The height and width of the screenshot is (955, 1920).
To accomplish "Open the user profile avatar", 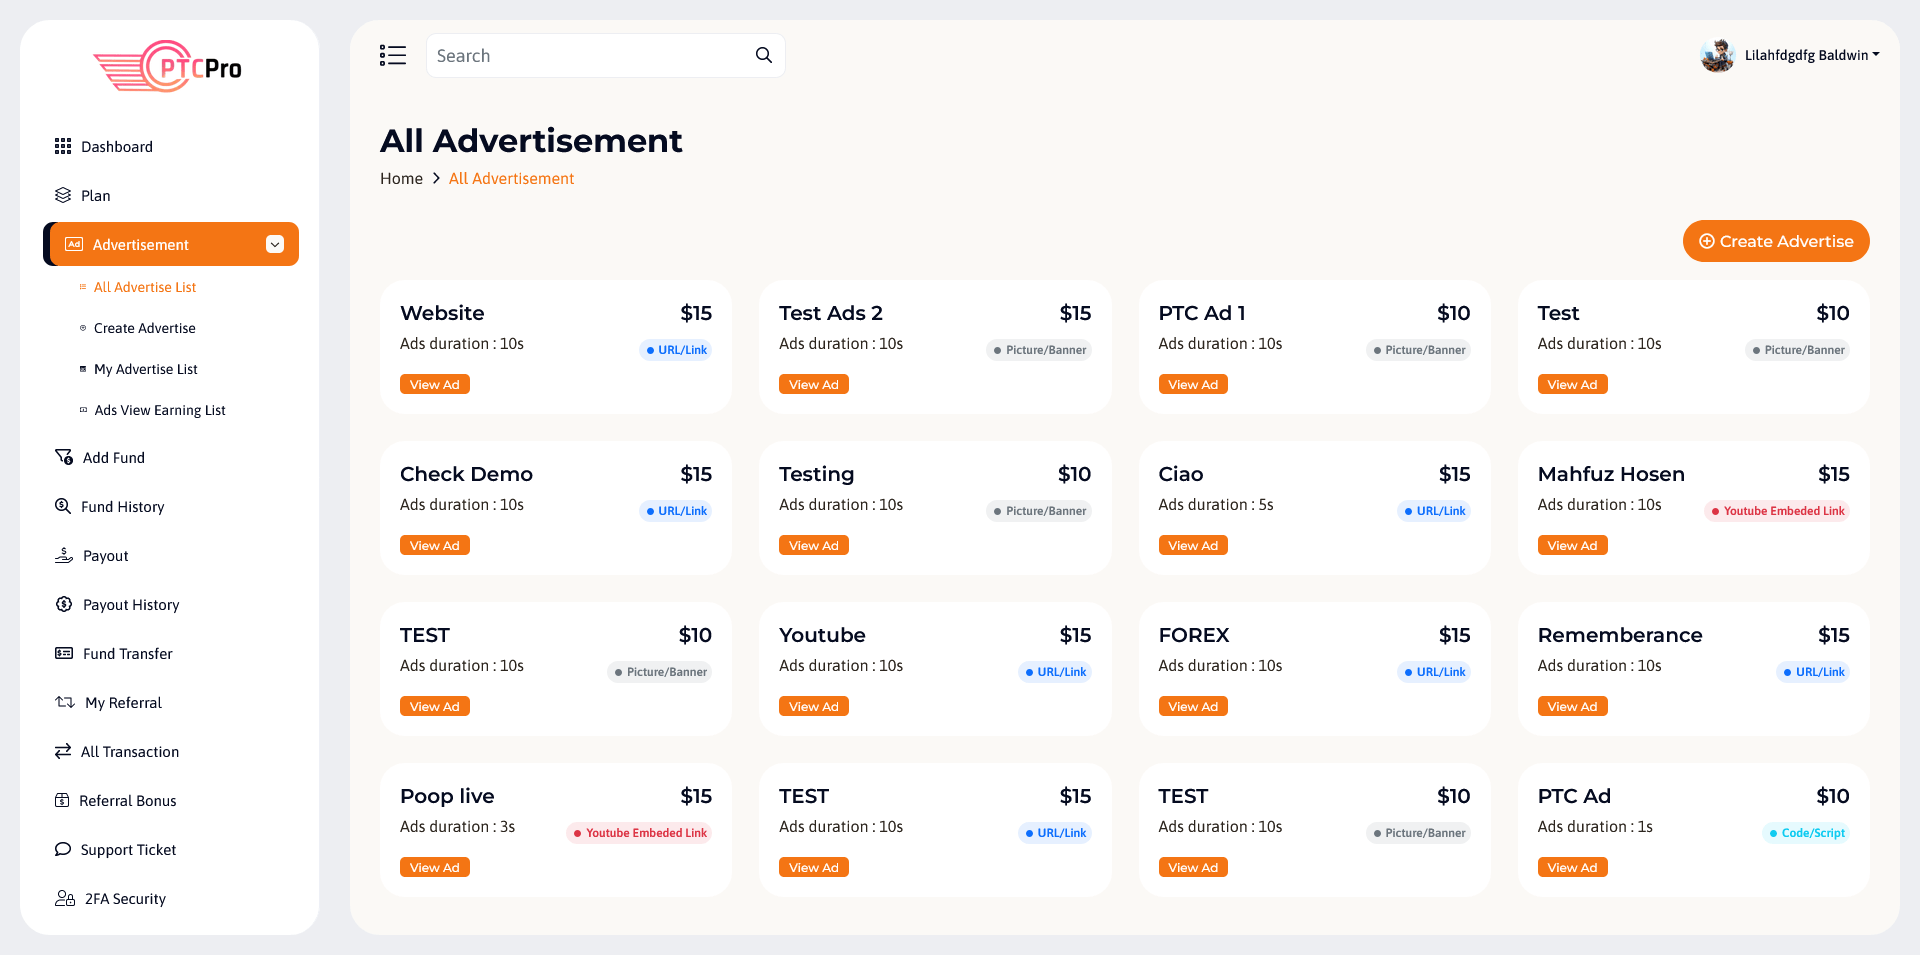I will coord(1717,56).
